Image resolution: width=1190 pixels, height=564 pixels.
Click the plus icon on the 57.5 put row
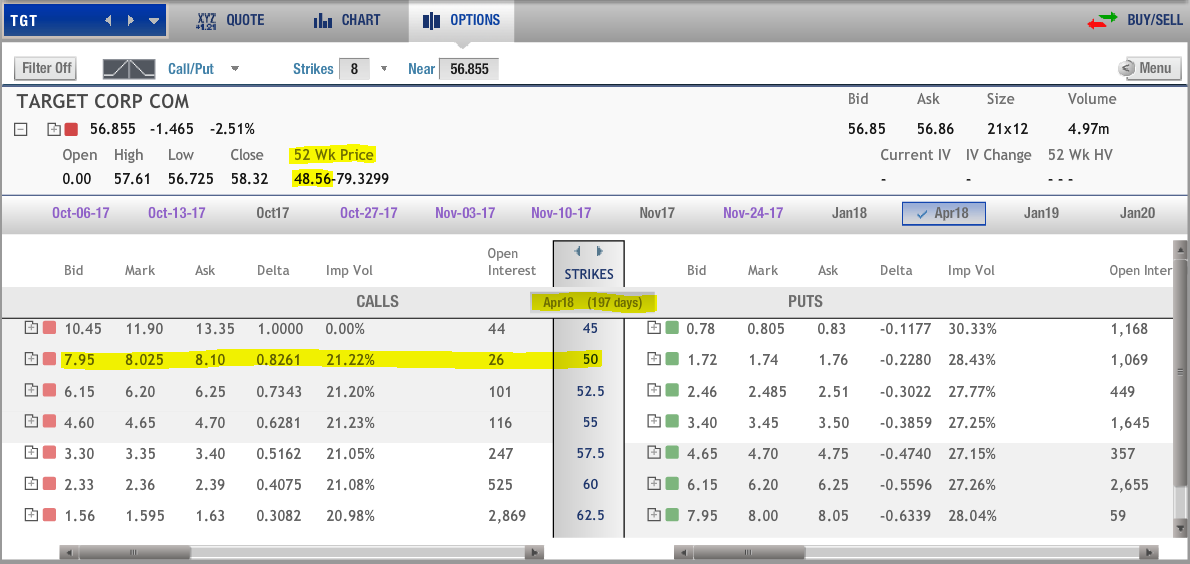tap(653, 452)
